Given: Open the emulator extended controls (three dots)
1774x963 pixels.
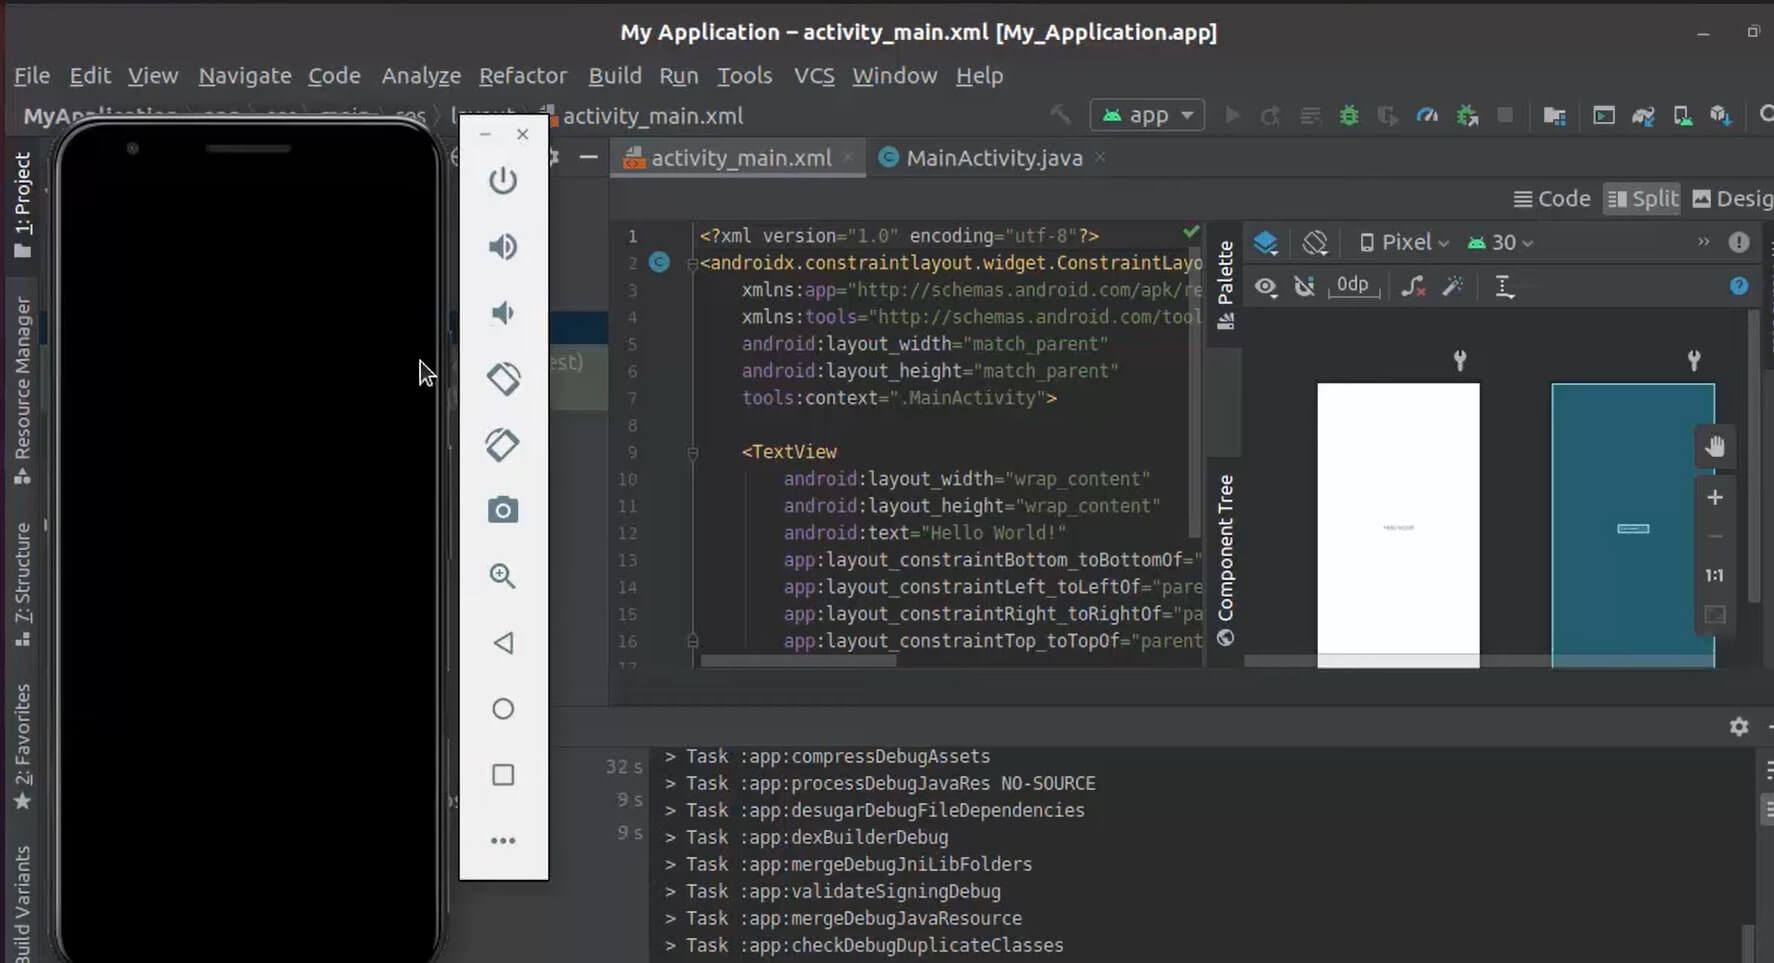Looking at the screenshot, I should point(503,841).
